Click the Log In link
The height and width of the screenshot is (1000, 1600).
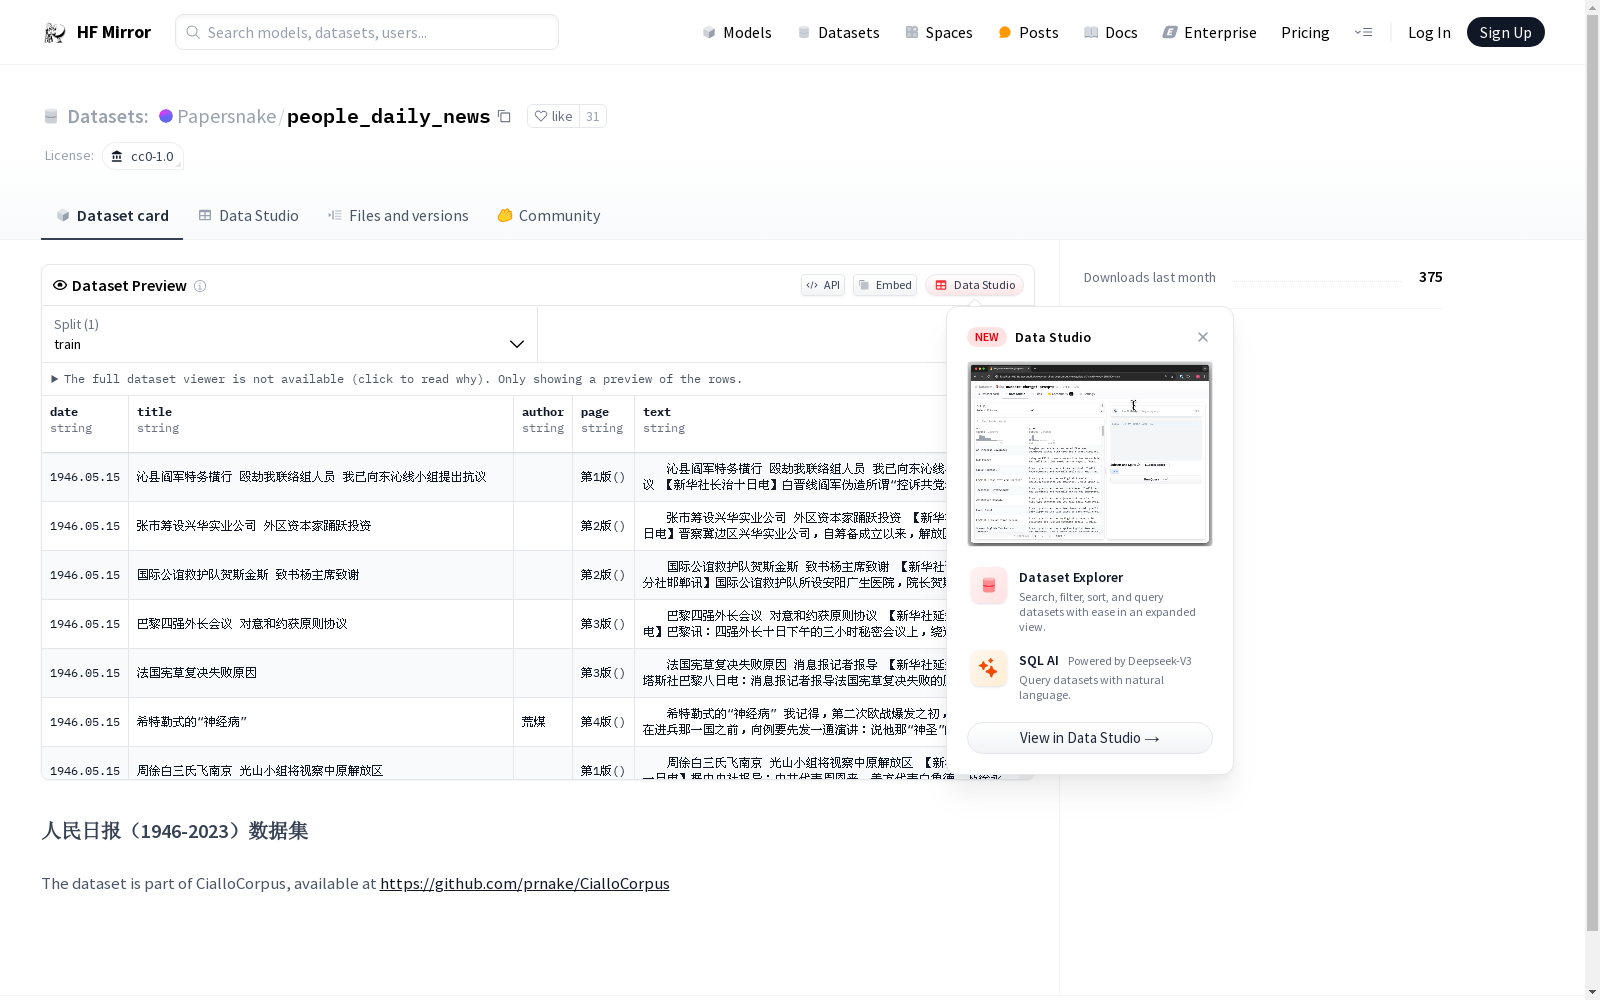[1429, 32]
